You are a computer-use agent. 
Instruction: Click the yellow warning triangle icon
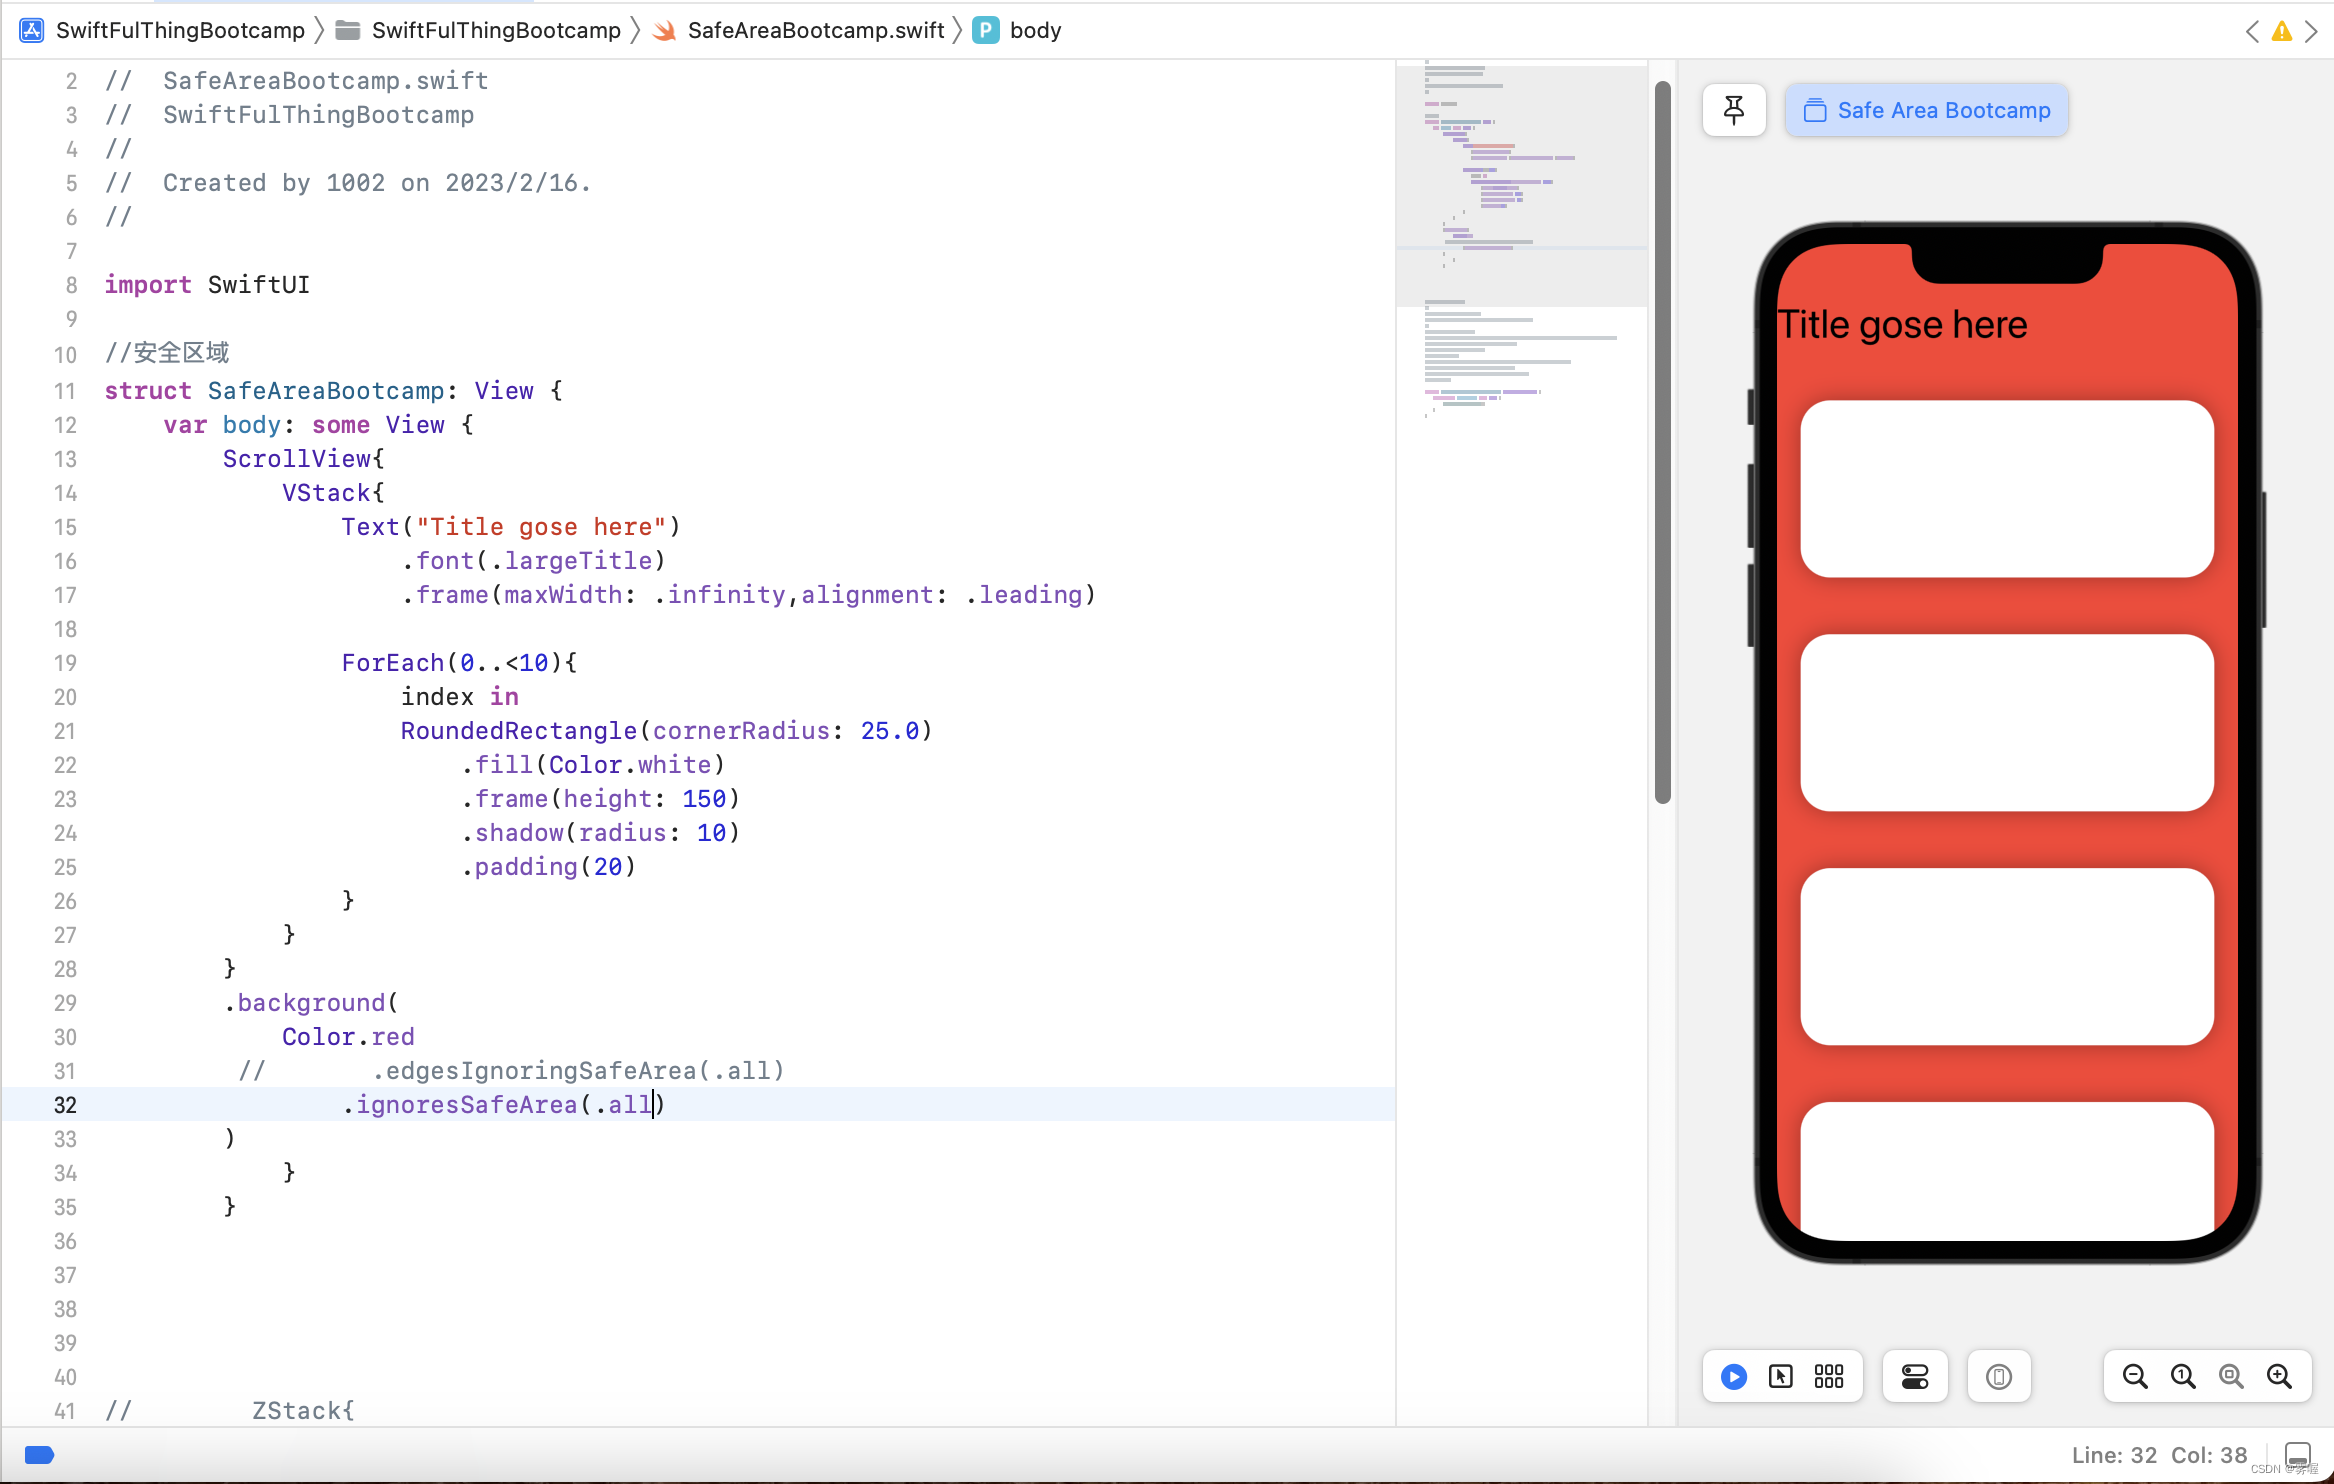[2282, 31]
